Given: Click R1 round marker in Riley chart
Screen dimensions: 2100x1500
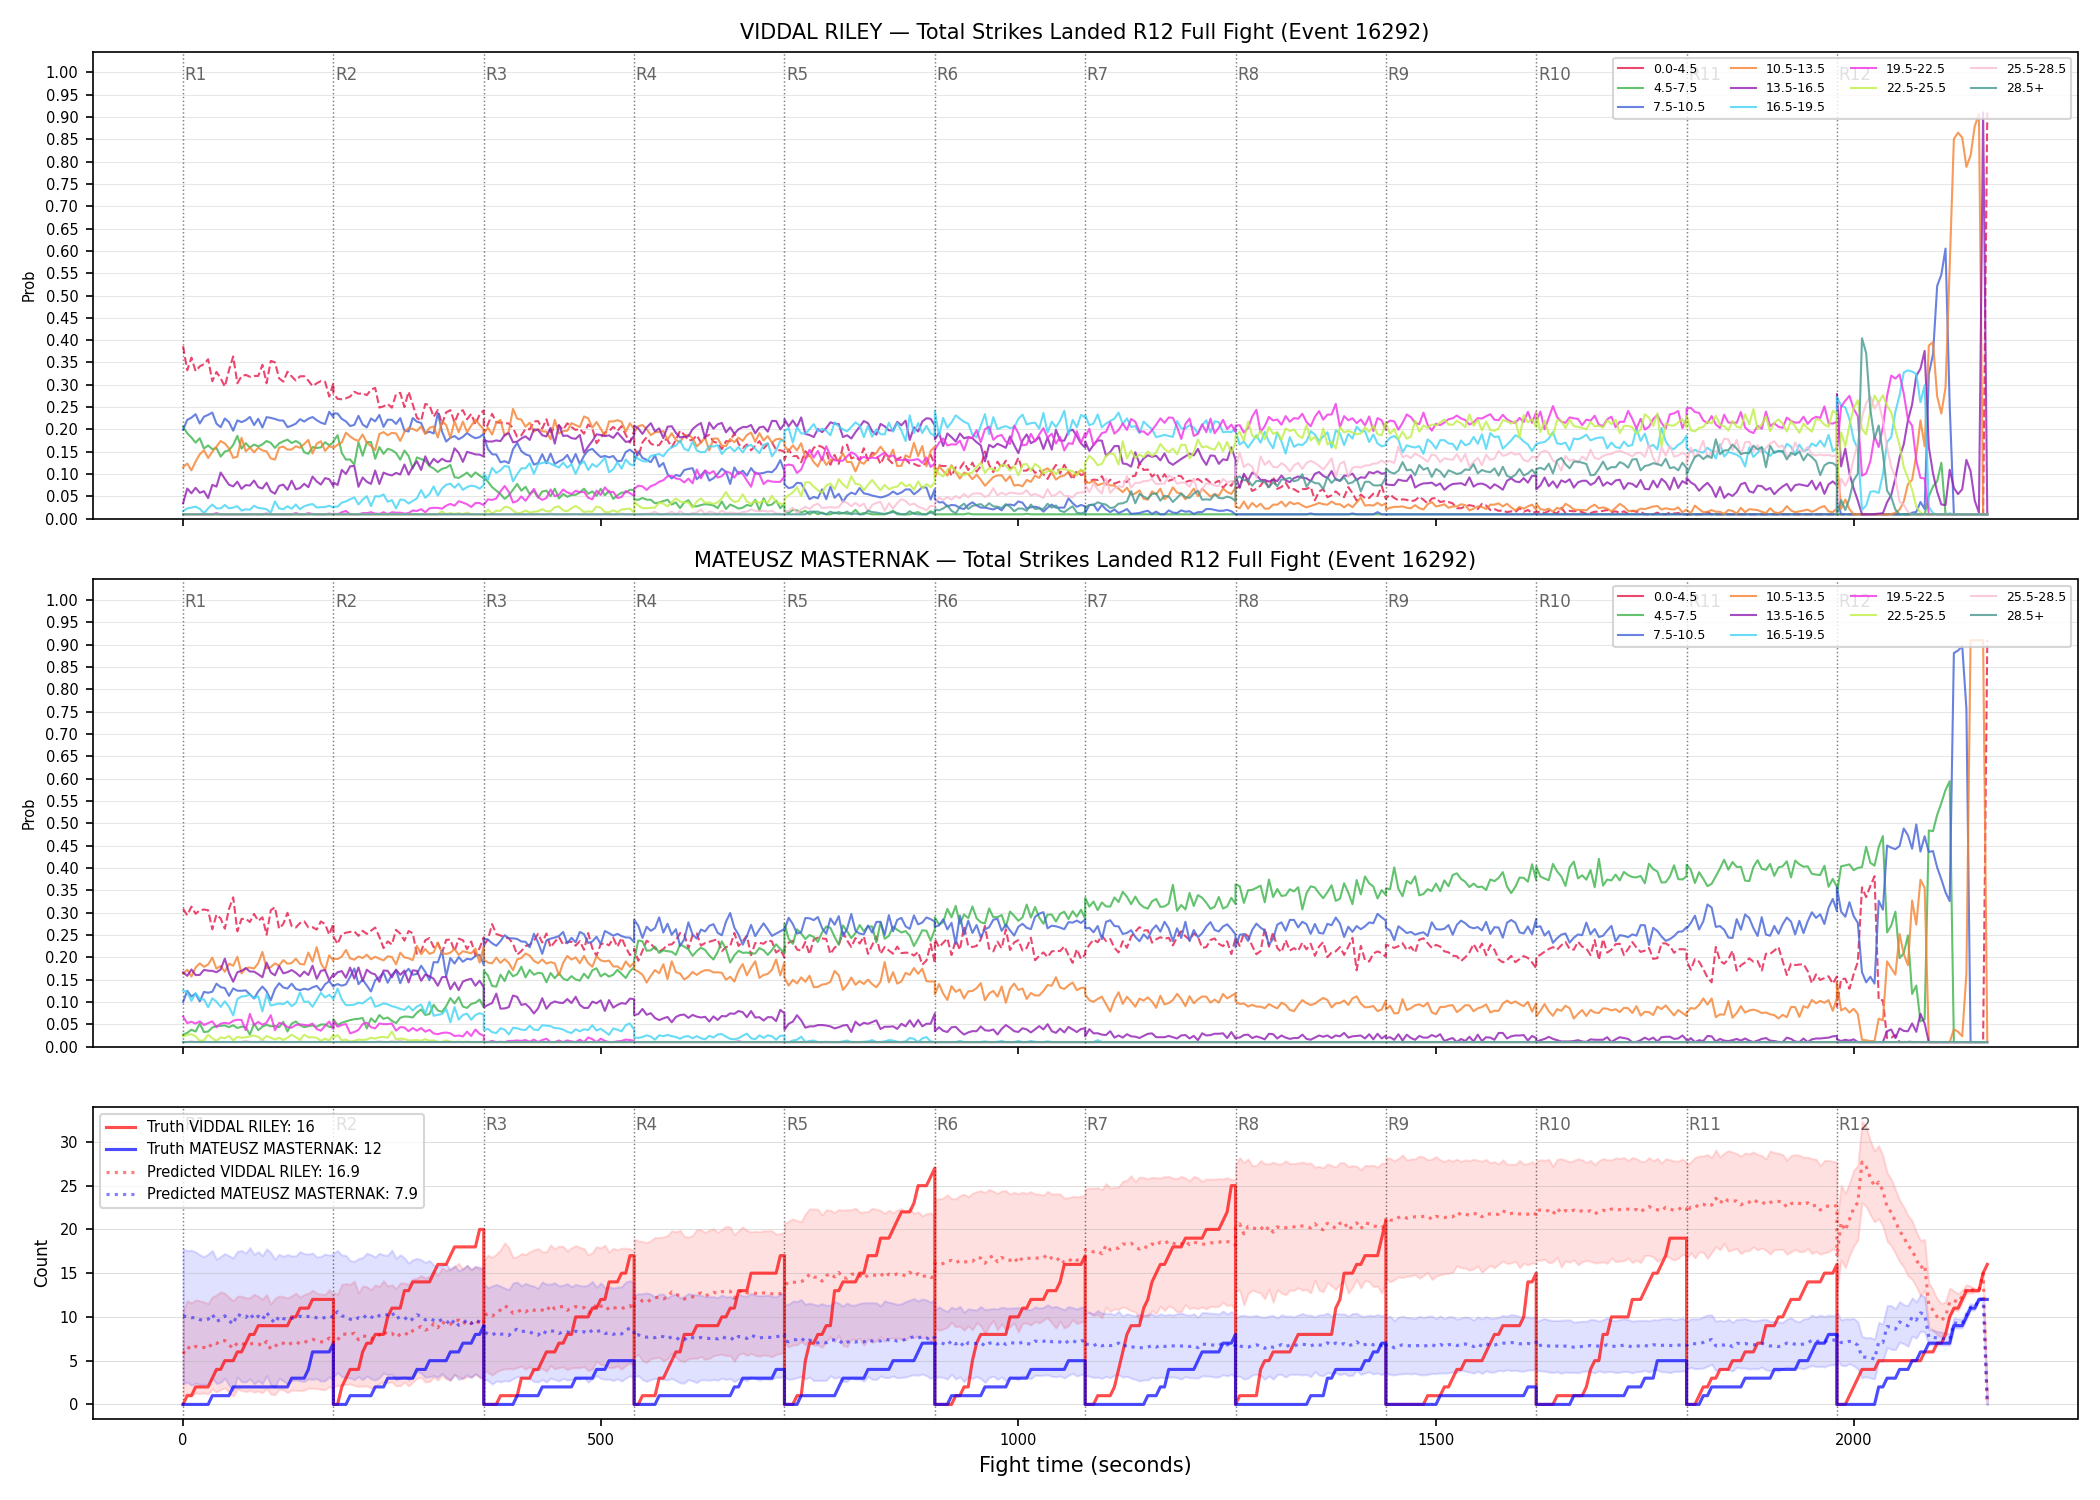Looking at the screenshot, I should pyautogui.click(x=195, y=74).
